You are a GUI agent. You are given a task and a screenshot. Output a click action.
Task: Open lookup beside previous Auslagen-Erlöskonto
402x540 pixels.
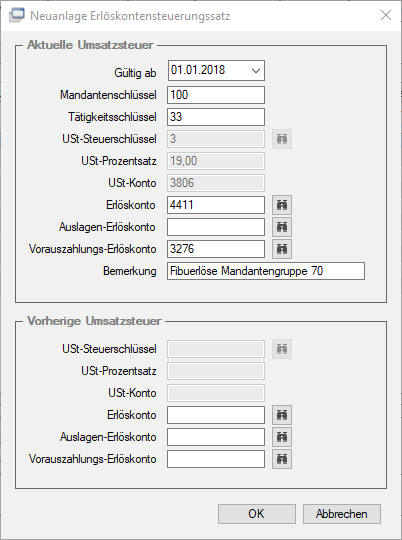282,437
